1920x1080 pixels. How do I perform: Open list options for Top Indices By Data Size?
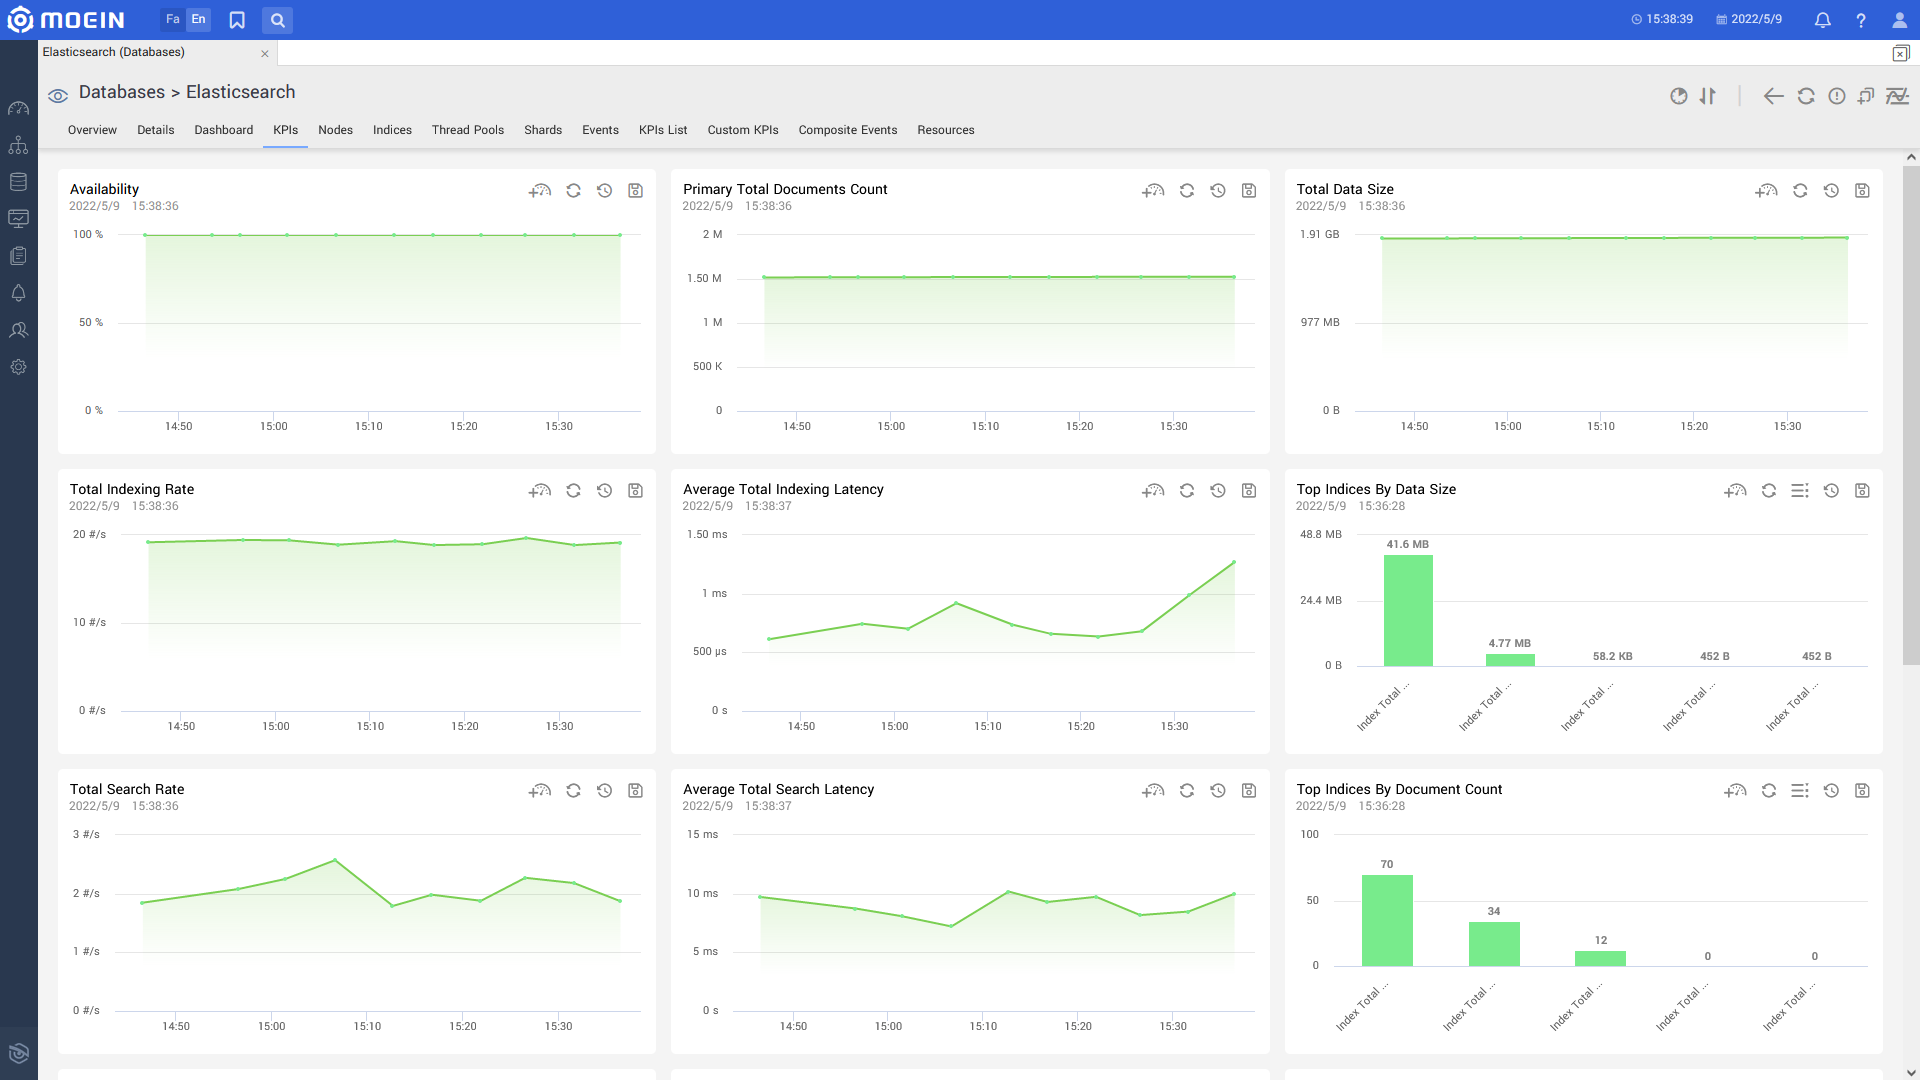(x=1800, y=490)
